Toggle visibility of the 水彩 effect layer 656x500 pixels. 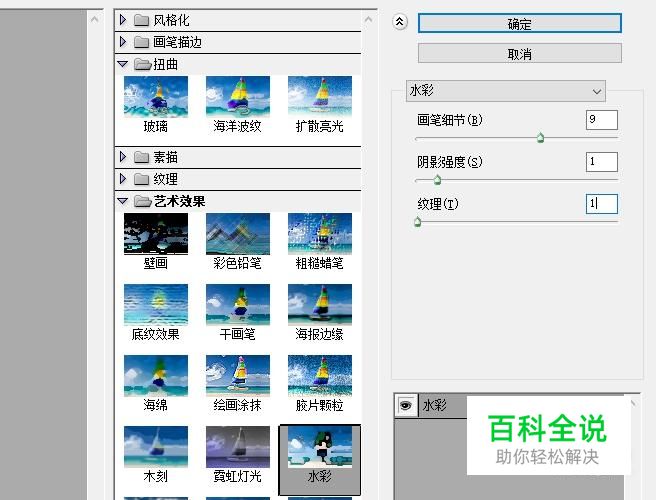(405, 405)
